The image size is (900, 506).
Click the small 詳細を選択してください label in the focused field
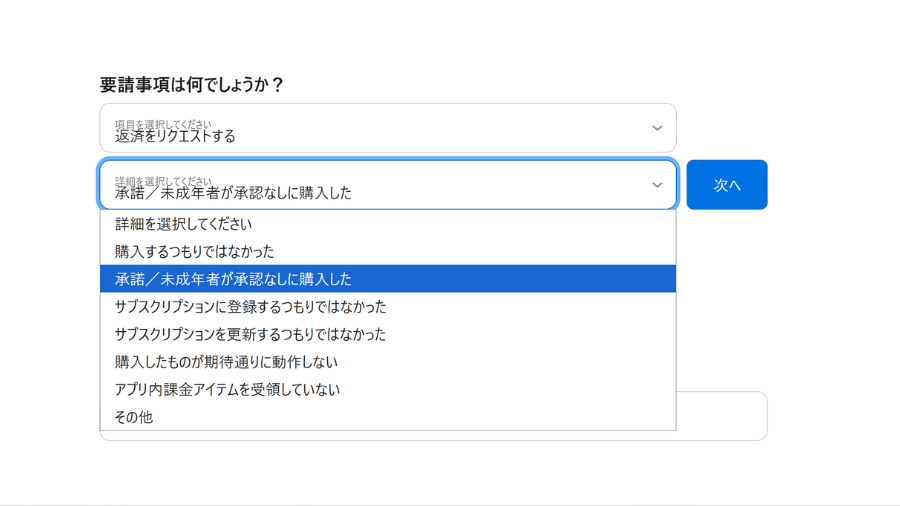pyautogui.click(x=163, y=181)
